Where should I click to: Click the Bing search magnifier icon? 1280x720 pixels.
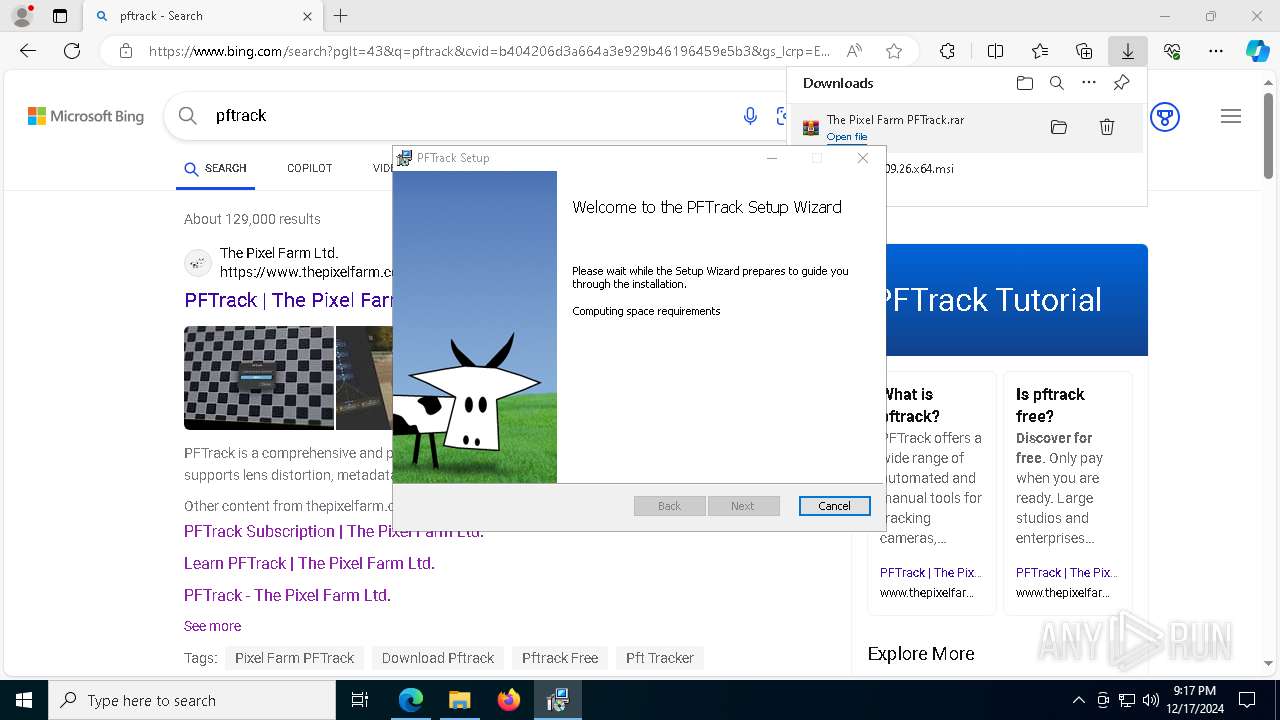[187, 116]
